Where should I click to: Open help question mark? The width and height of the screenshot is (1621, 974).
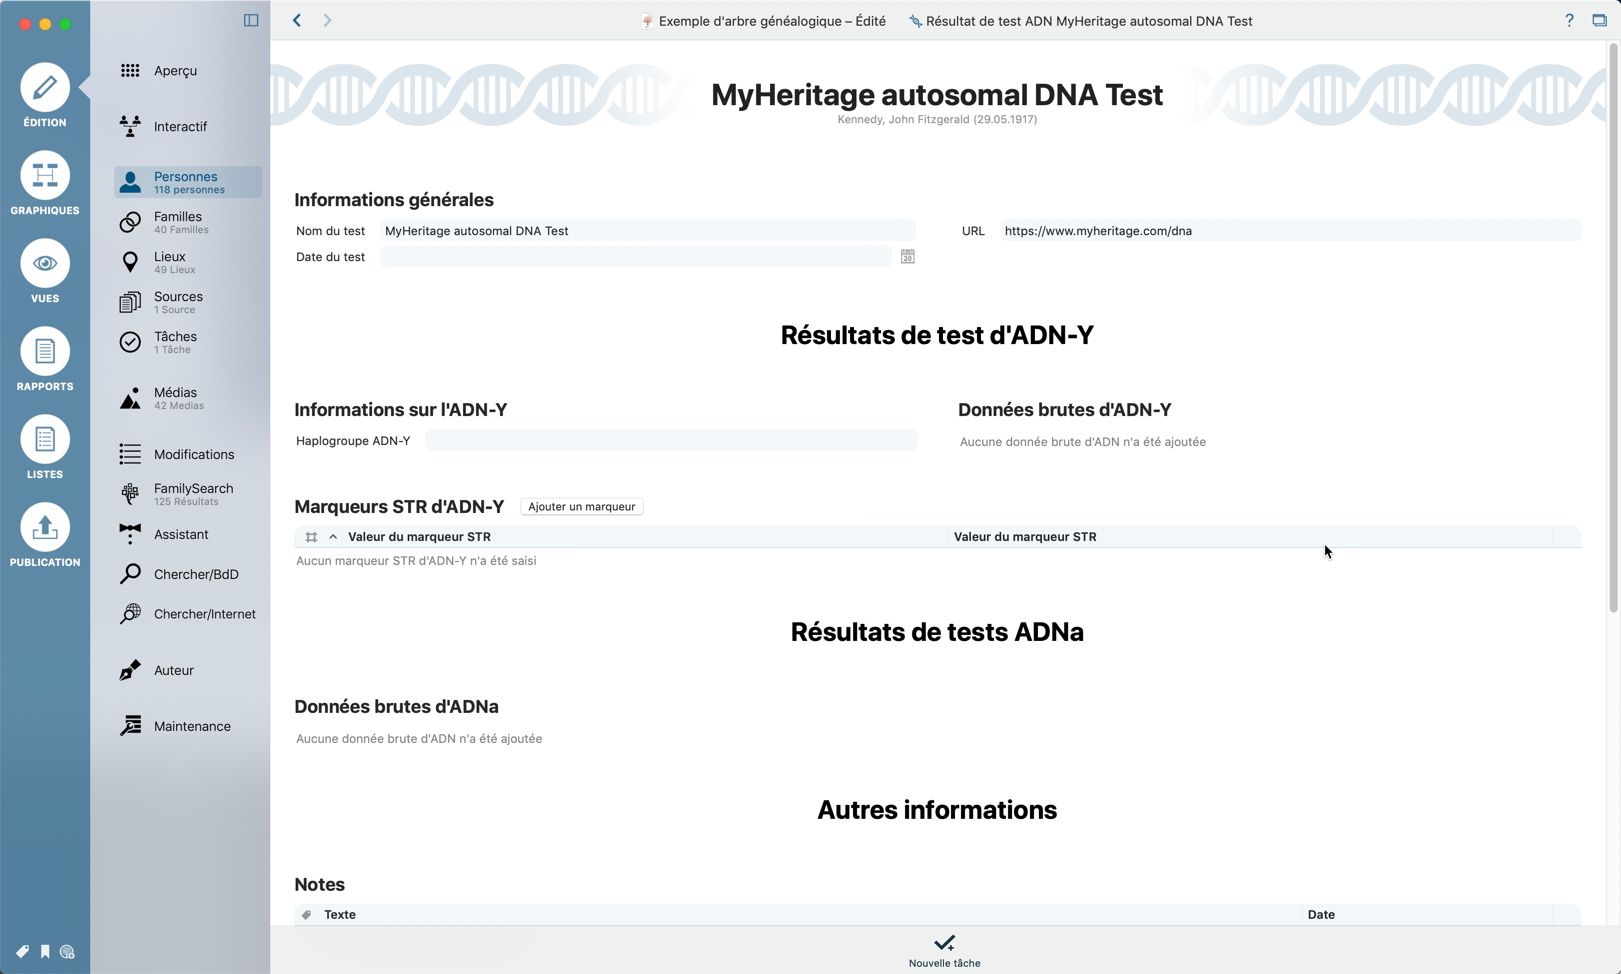pyautogui.click(x=1569, y=20)
